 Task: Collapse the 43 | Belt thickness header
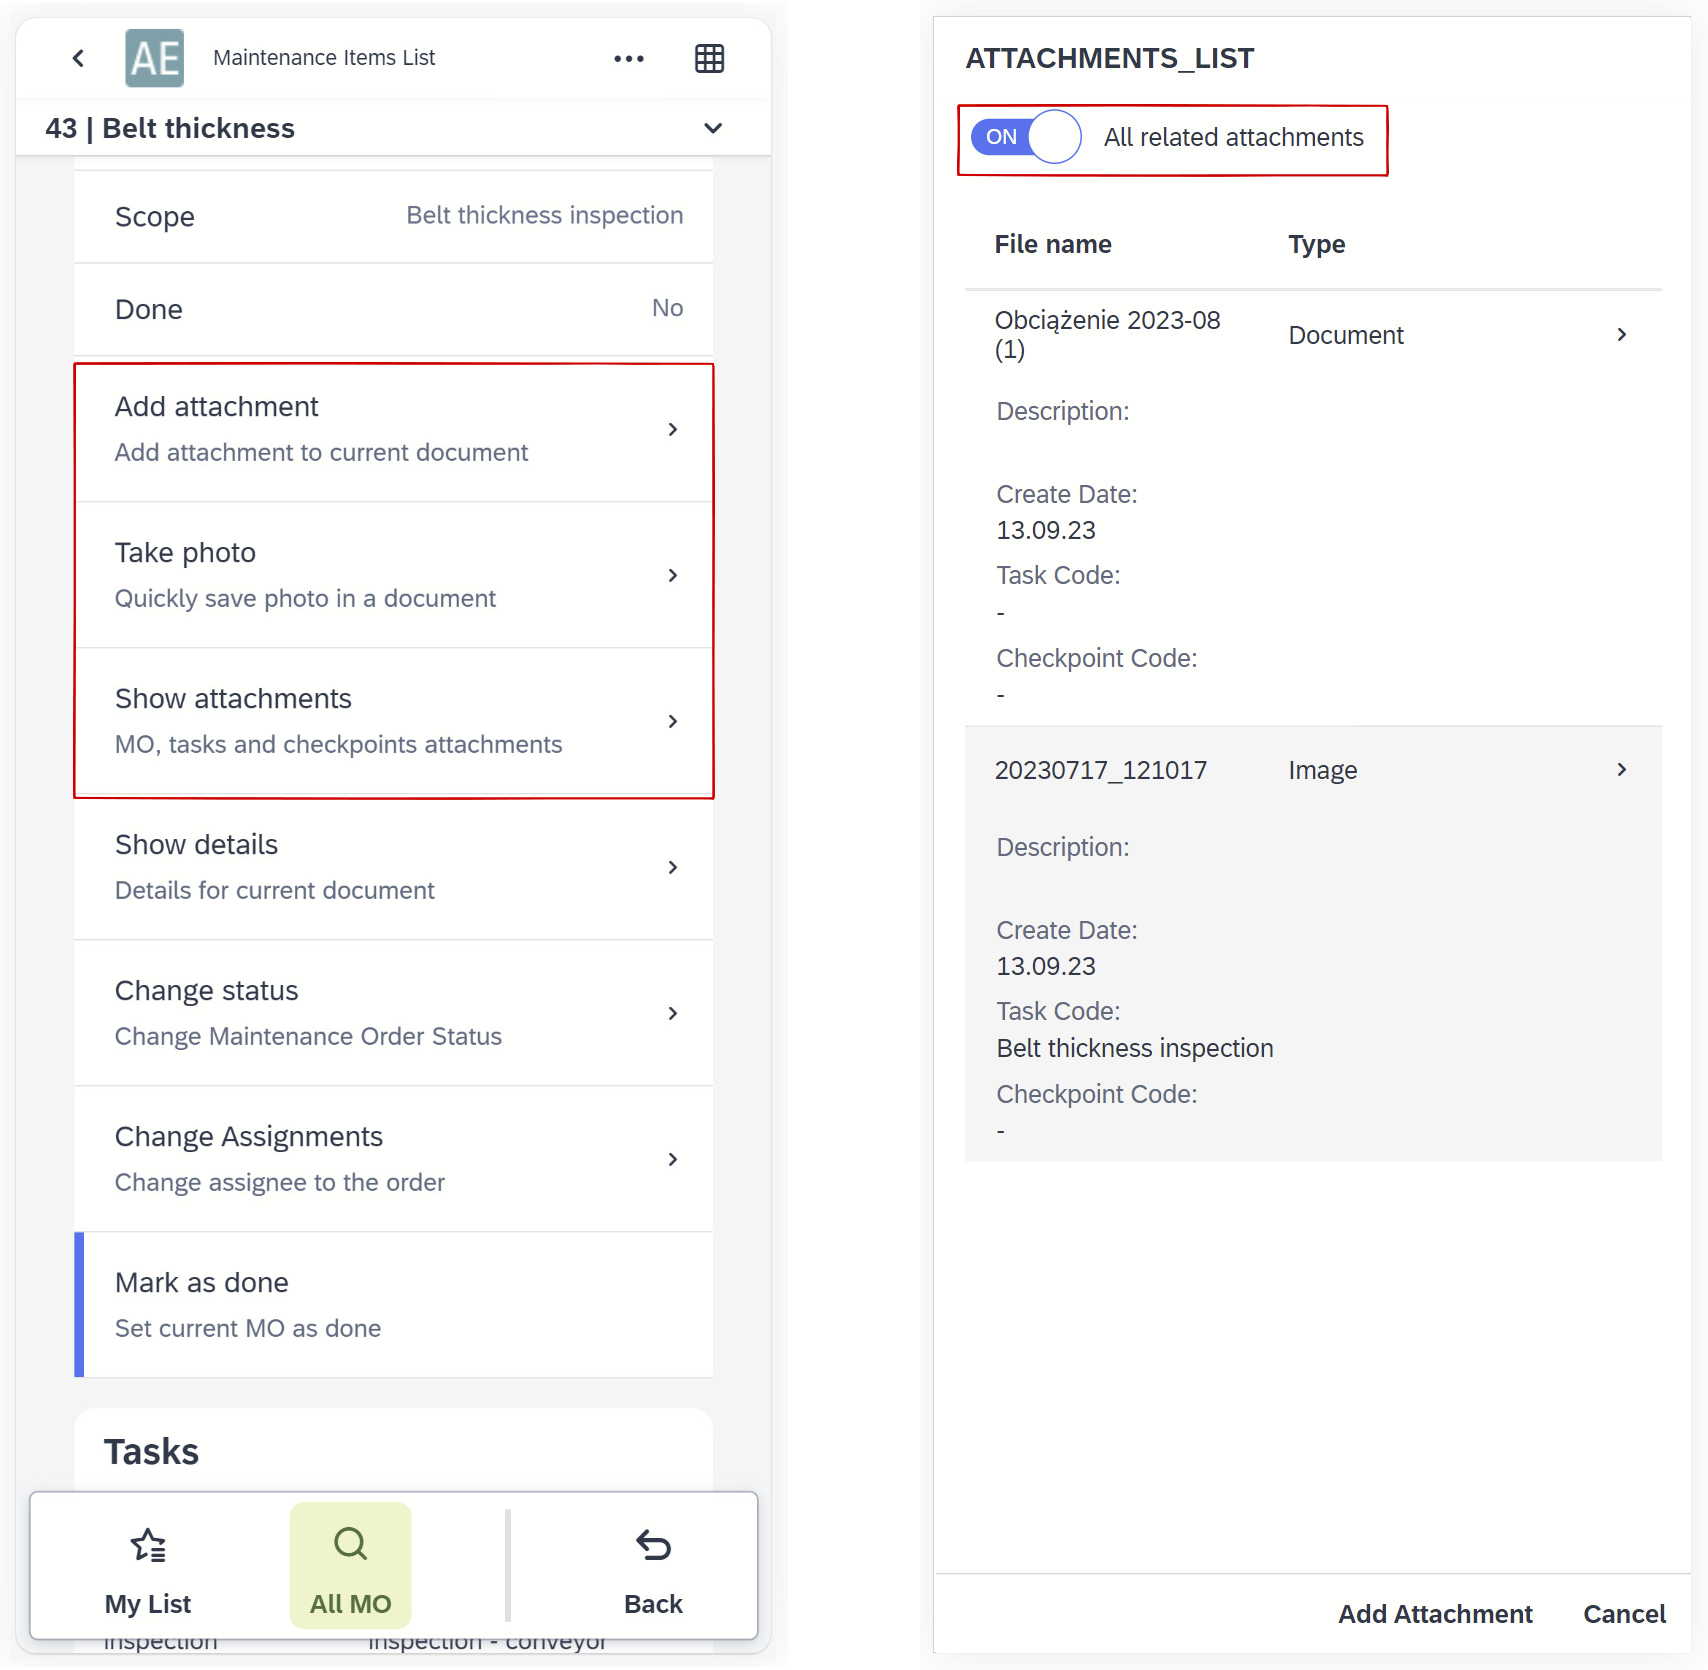pos(712,128)
